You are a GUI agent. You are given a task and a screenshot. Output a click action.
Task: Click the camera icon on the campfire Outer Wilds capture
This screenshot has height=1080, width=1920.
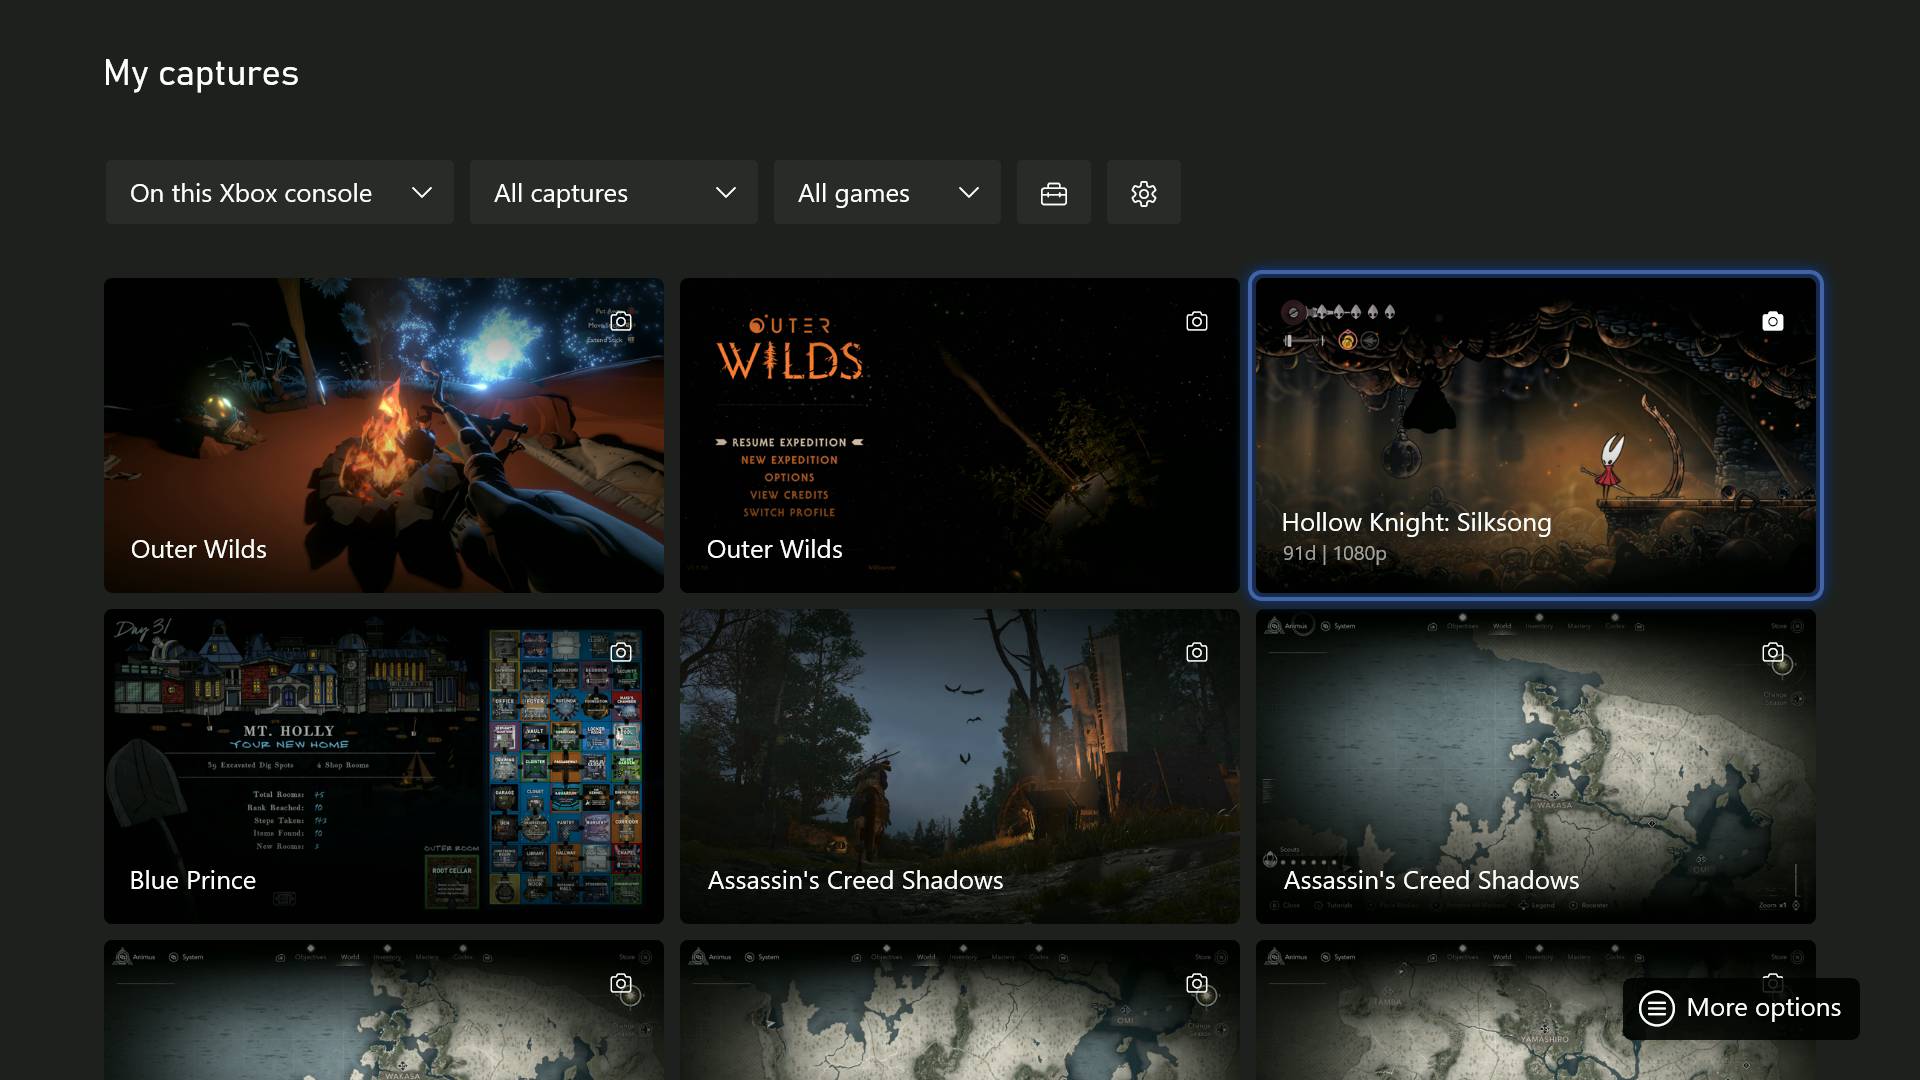click(621, 320)
